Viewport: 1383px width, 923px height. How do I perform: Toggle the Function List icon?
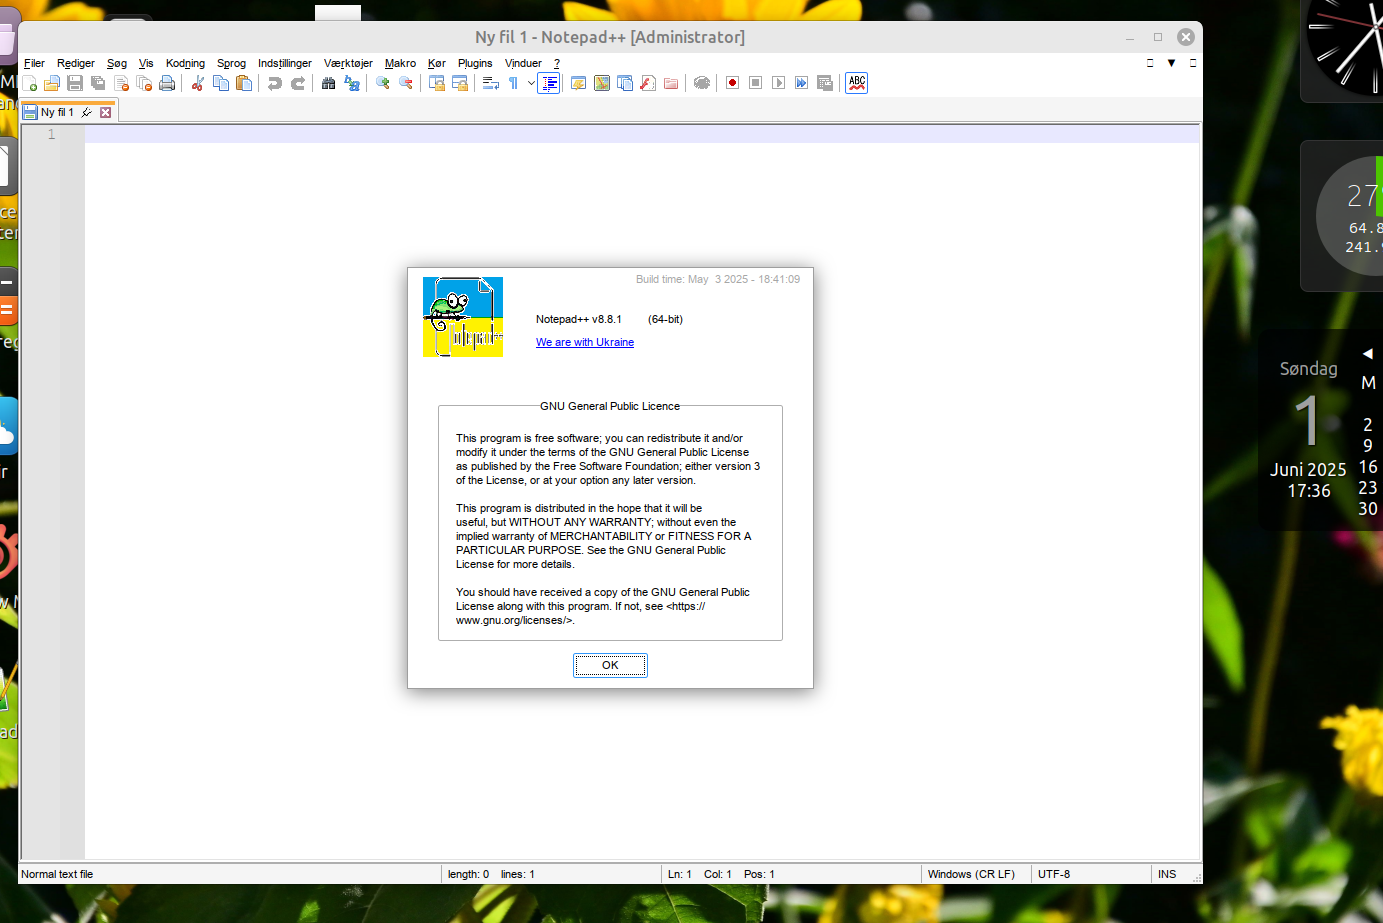648,83
